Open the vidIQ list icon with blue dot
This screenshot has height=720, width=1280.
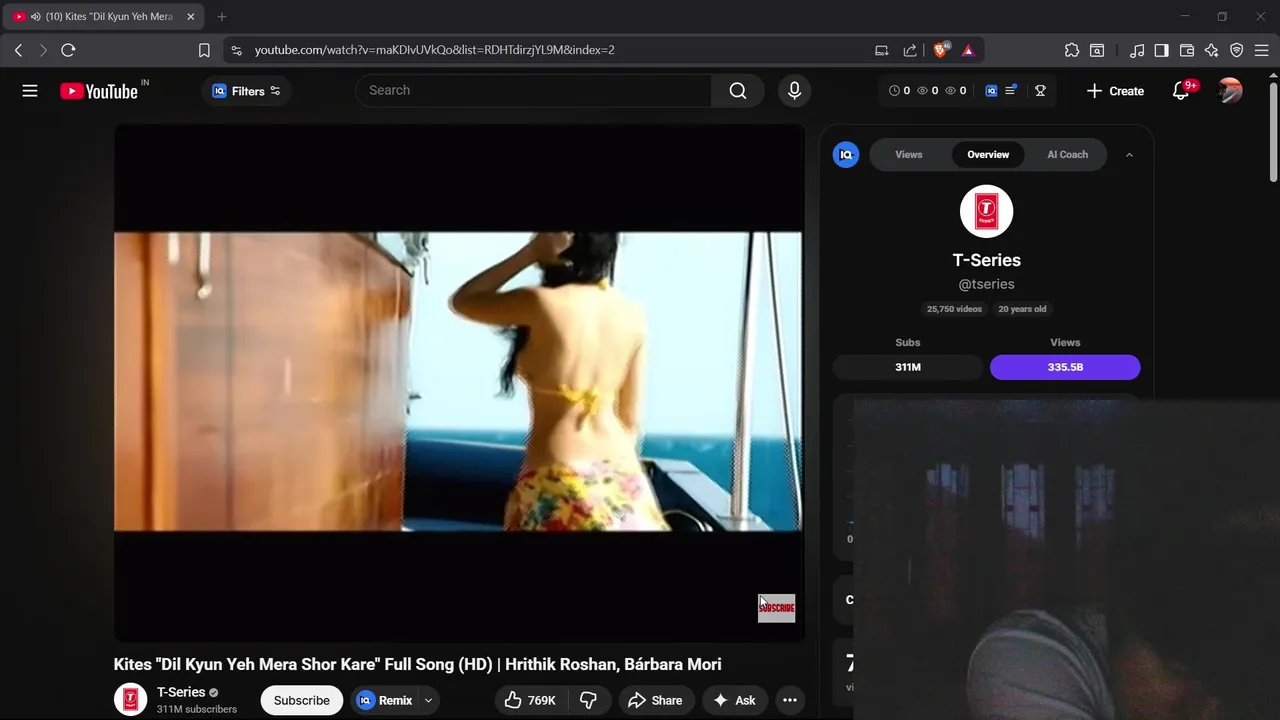click(x=1011, y=91)
